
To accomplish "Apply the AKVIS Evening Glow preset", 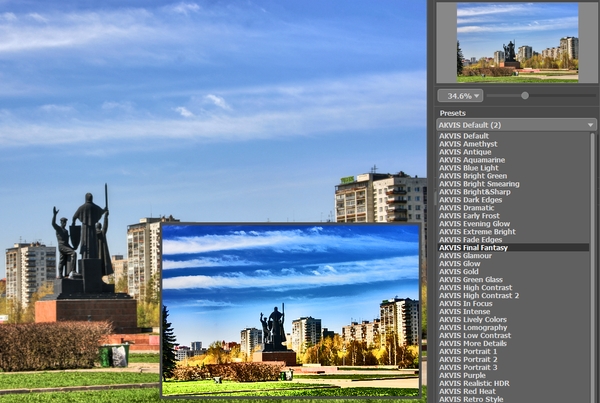I will pyautogui.click(x=513, y=224).
